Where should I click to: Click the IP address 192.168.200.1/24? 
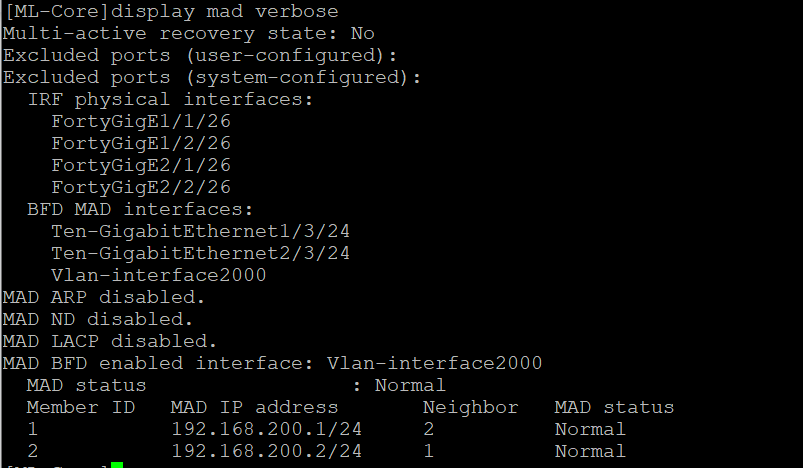[x=266, y=429]
